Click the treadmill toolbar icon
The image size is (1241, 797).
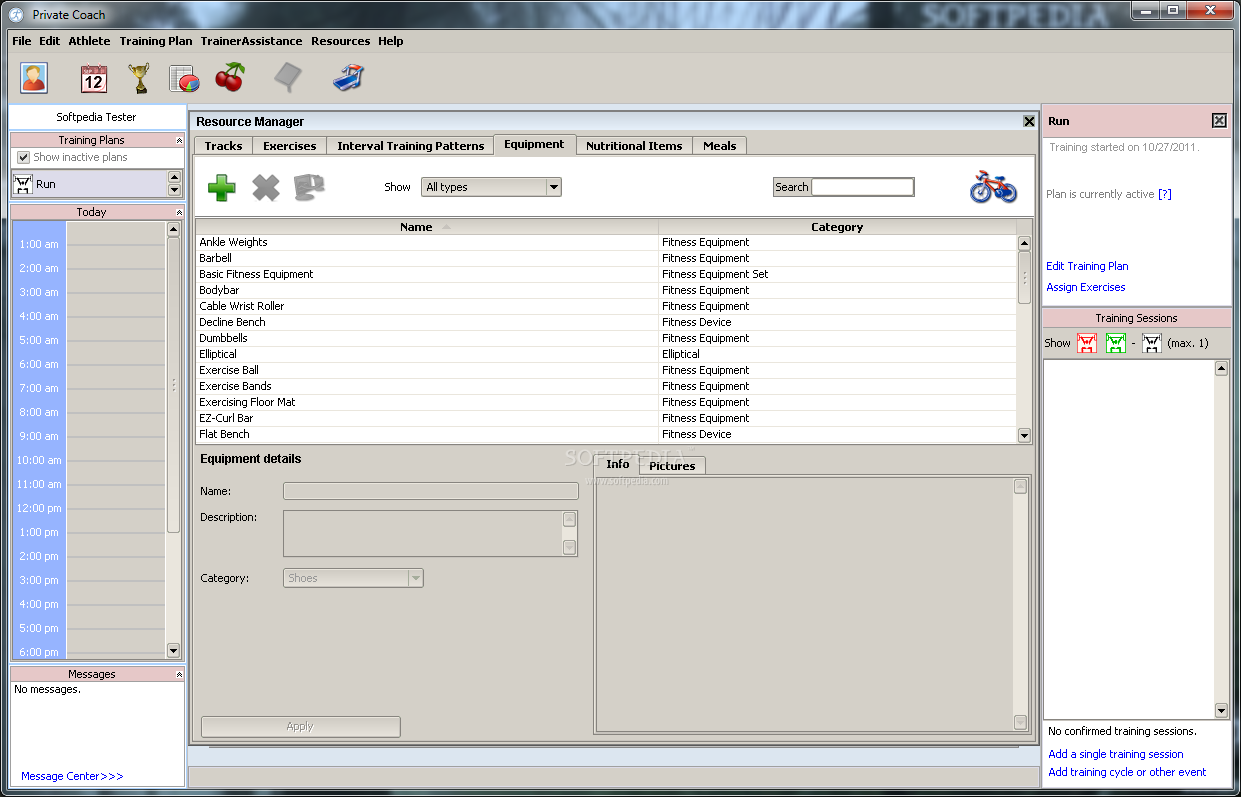tap(349, 77)
